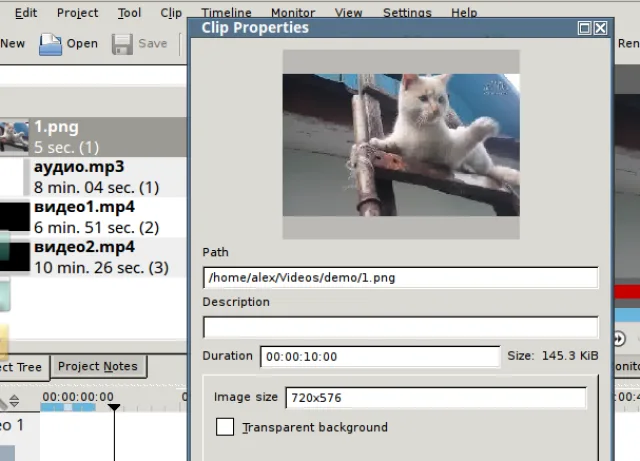Select the видео1.mp4 clip
This screenshot has height=461, width=640.
coord(93,217)
